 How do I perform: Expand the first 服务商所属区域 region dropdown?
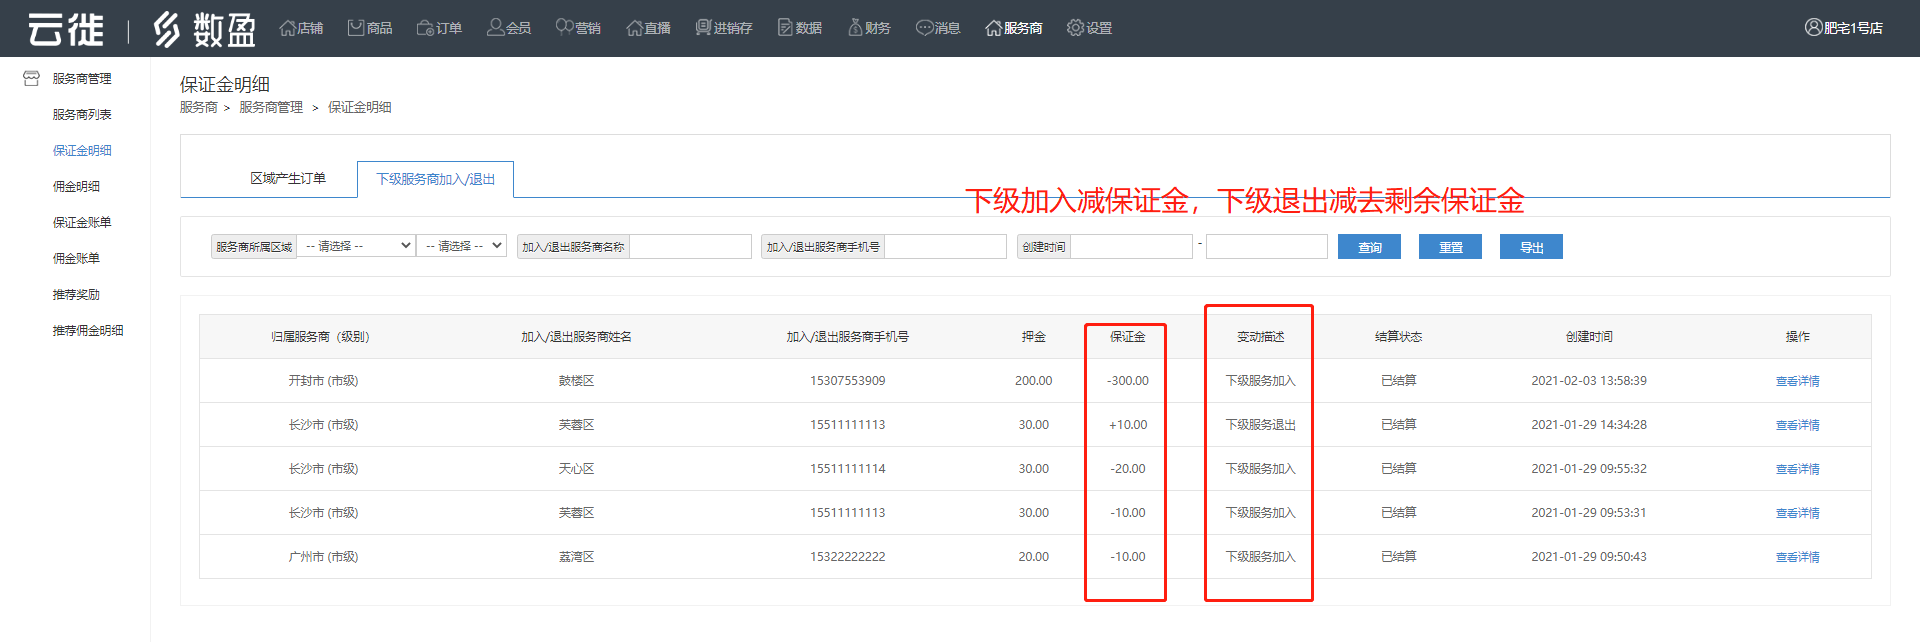click(357, 246)
